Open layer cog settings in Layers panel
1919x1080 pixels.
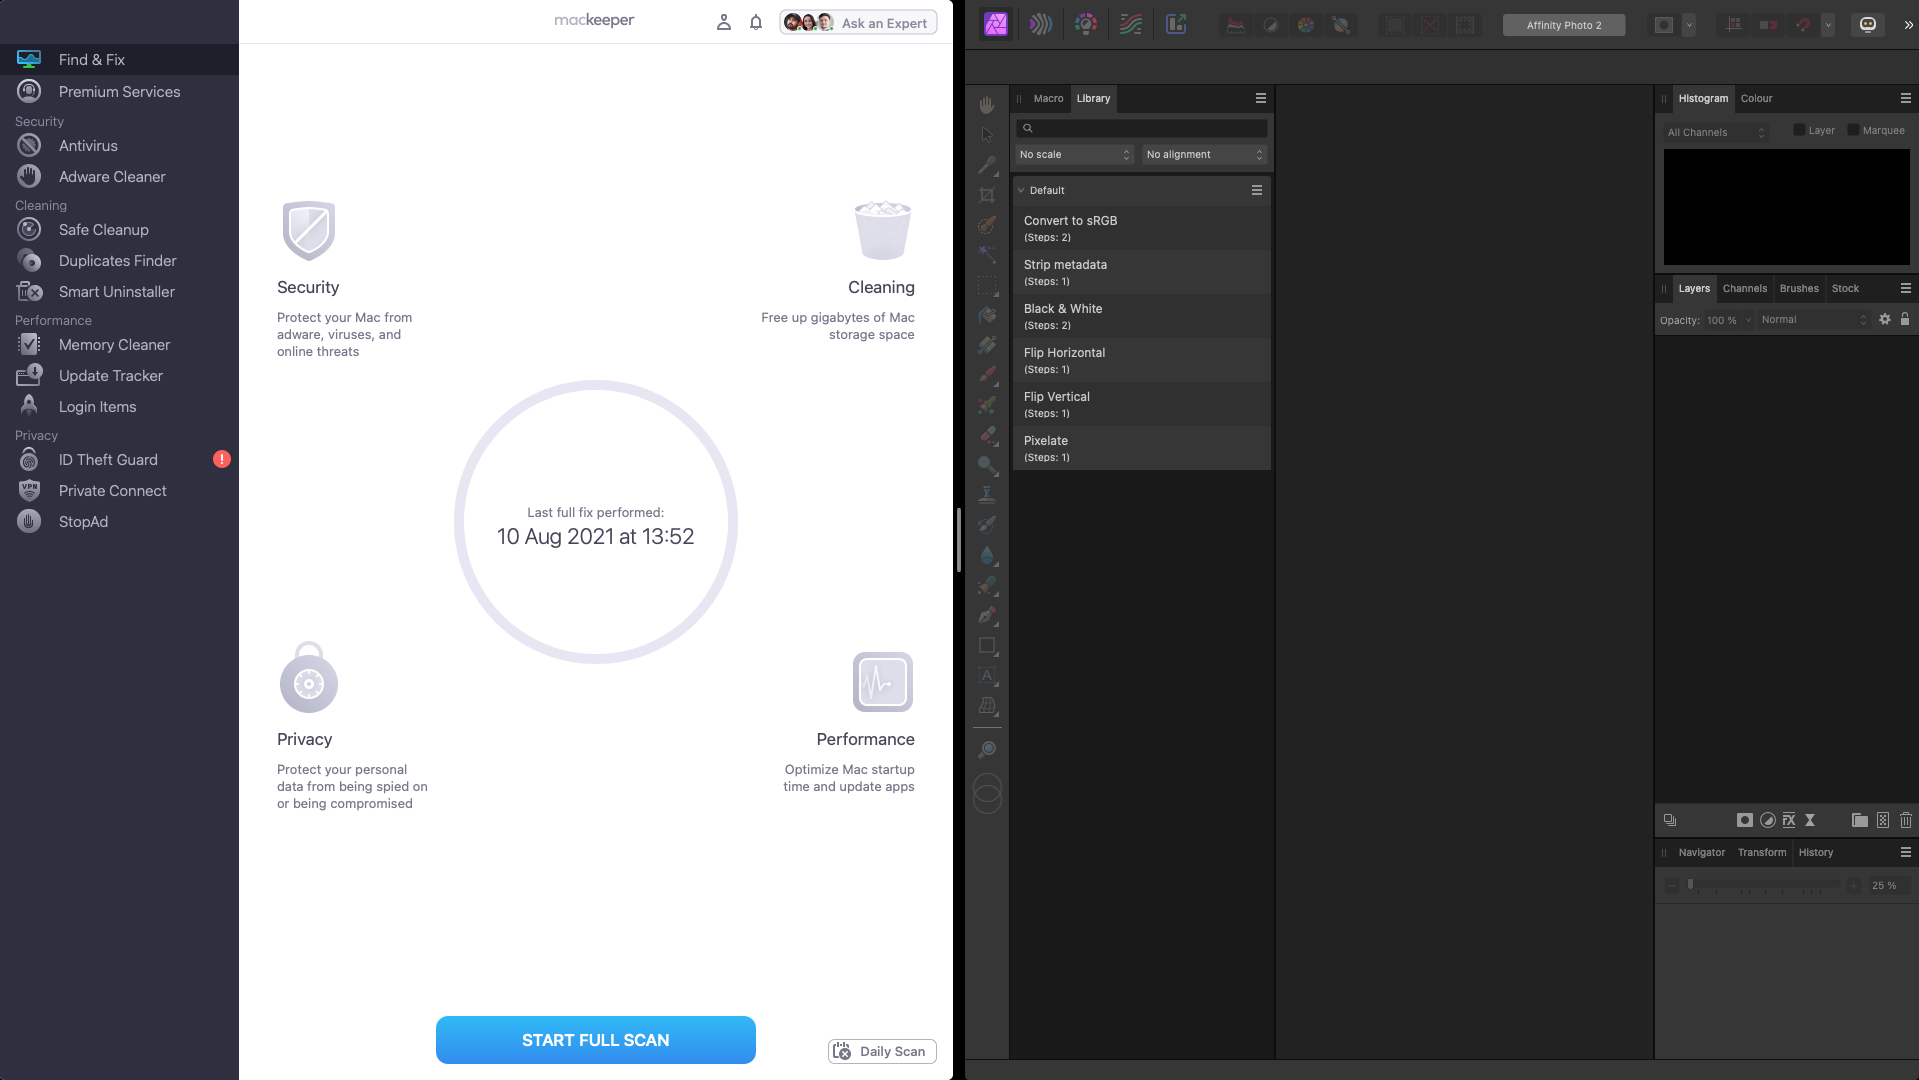click(1884, 319)
